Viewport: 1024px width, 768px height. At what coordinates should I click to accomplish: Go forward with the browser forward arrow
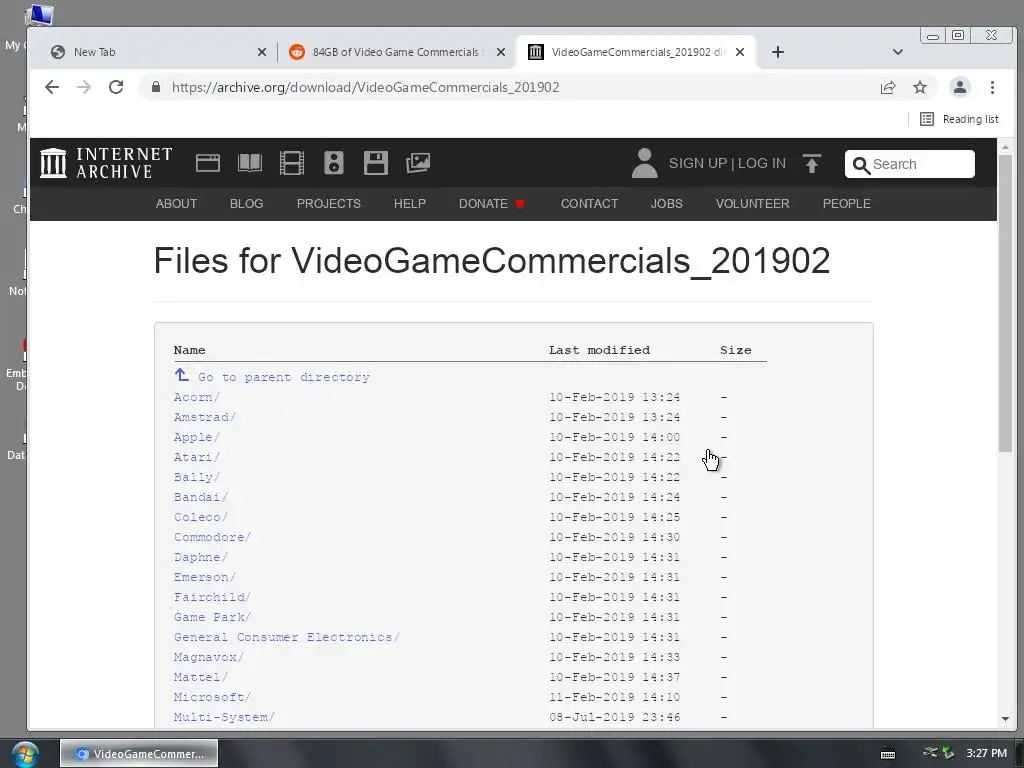pyautogui.click(x=84, y=88)
